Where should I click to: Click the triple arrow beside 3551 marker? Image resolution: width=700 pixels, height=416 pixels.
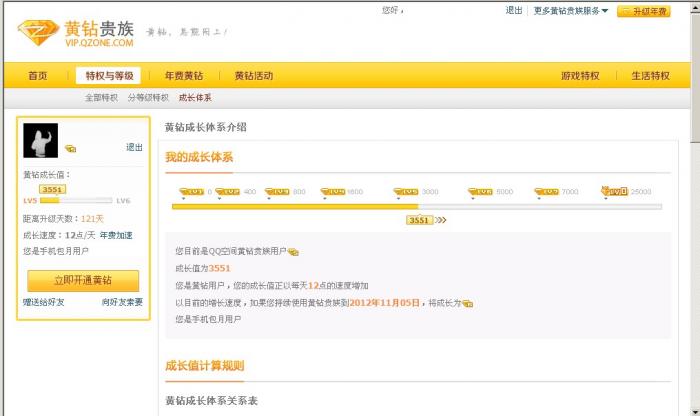click(441, 220)
